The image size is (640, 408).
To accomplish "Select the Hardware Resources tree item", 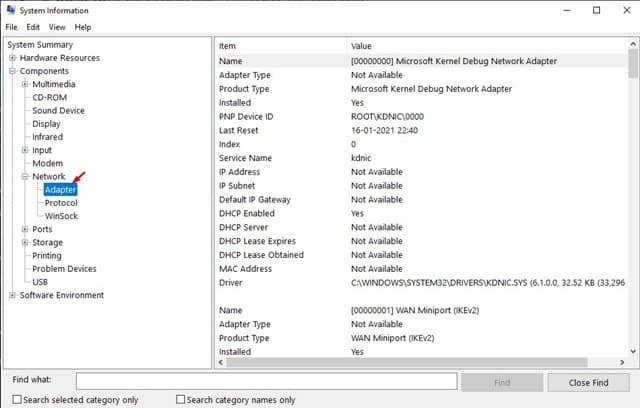I will [x=60, y=58].
